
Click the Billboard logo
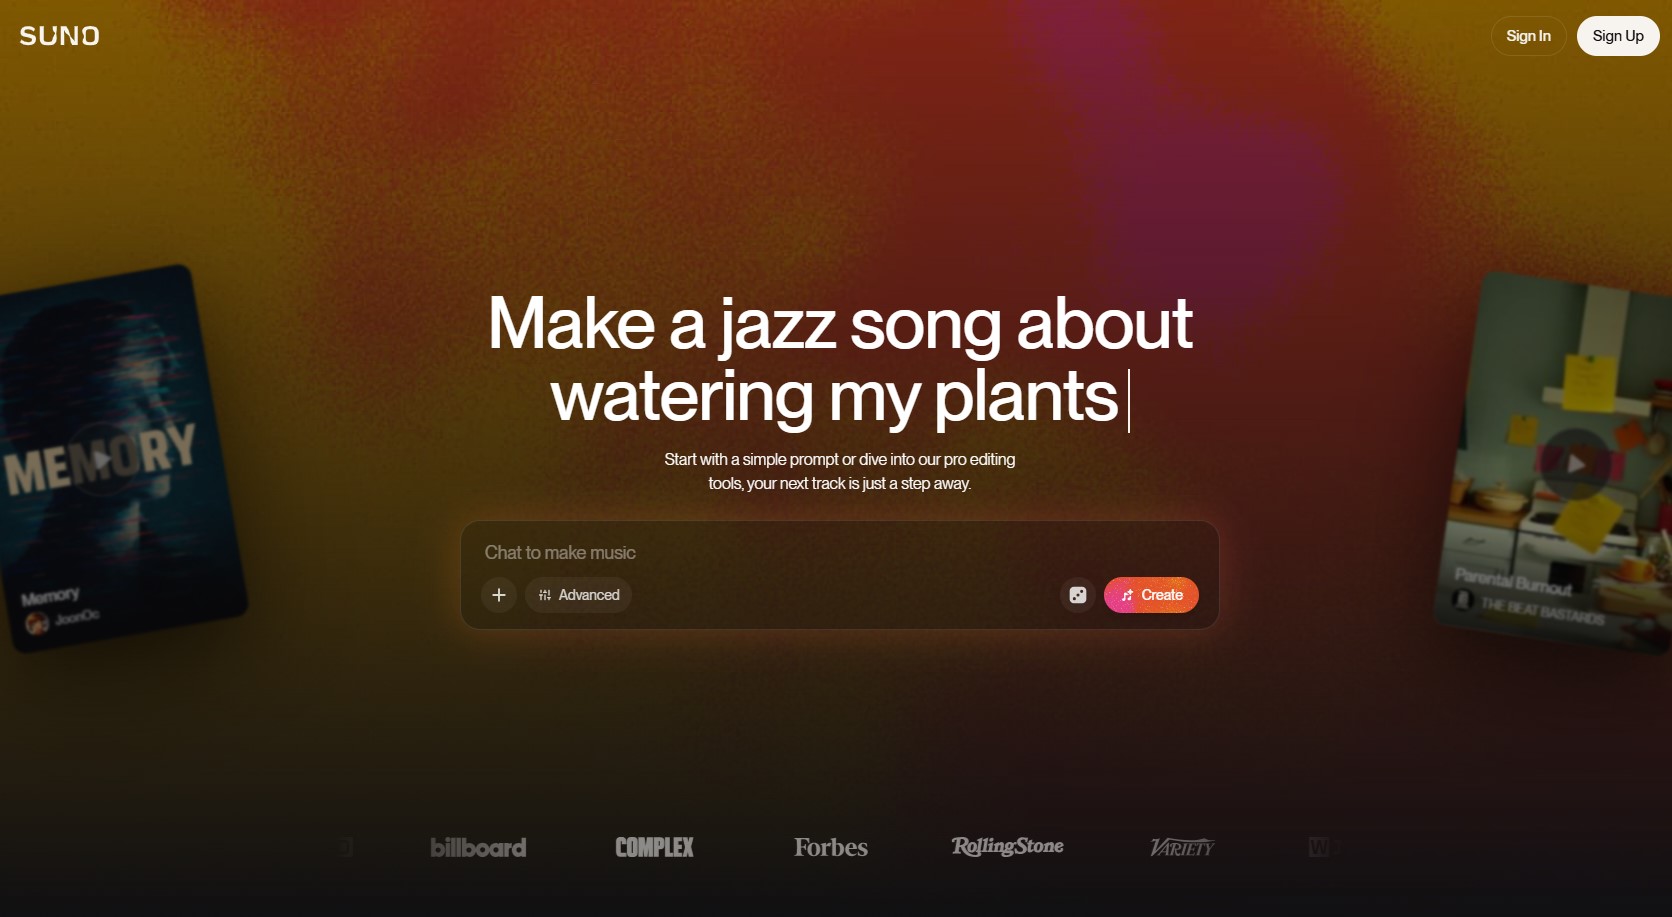478,847
